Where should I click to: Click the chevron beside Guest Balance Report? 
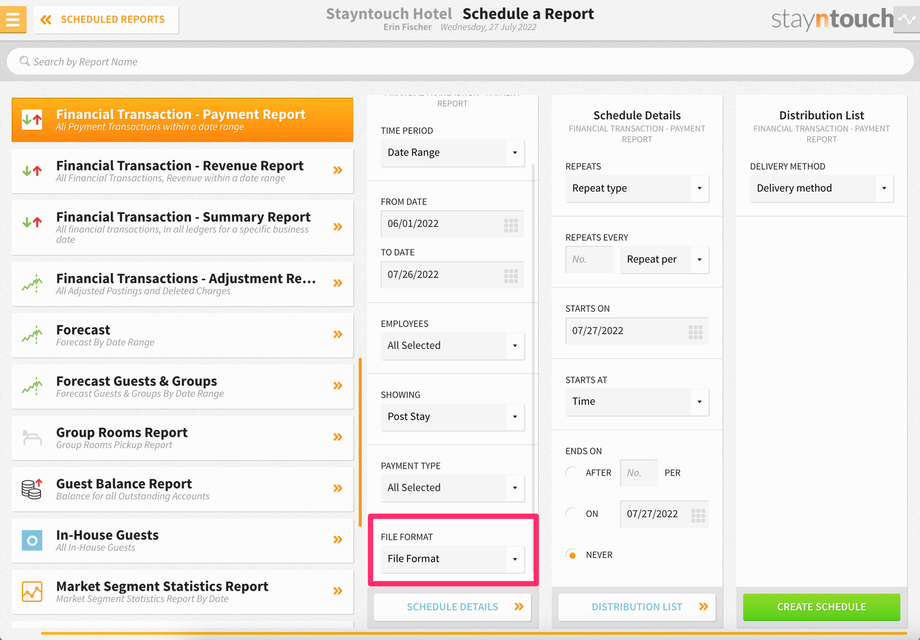point(338,489)
